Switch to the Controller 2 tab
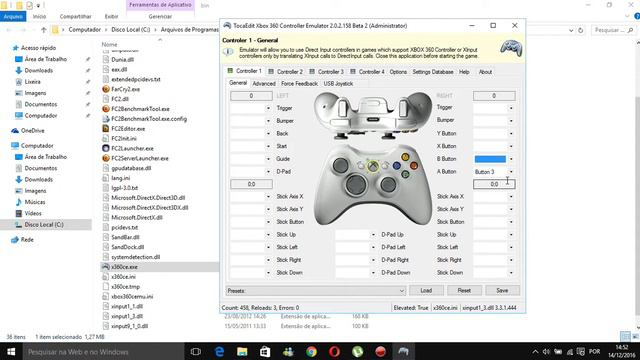Screen dimensions: 640x360 click(x=285, y=72)
